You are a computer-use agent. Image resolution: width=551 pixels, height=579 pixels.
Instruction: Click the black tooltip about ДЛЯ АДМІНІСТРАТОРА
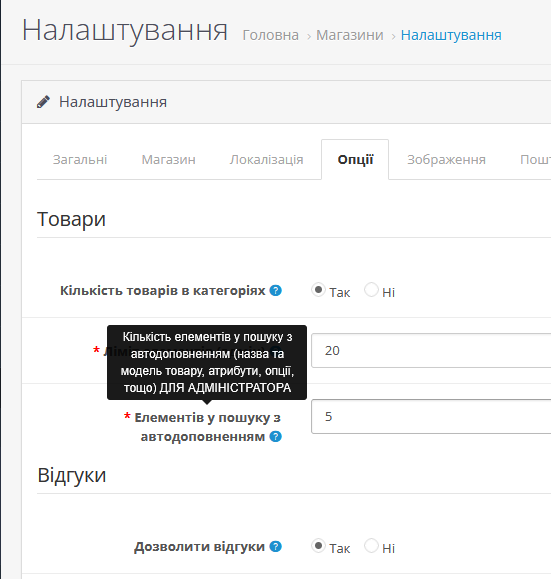click(207, 362)
